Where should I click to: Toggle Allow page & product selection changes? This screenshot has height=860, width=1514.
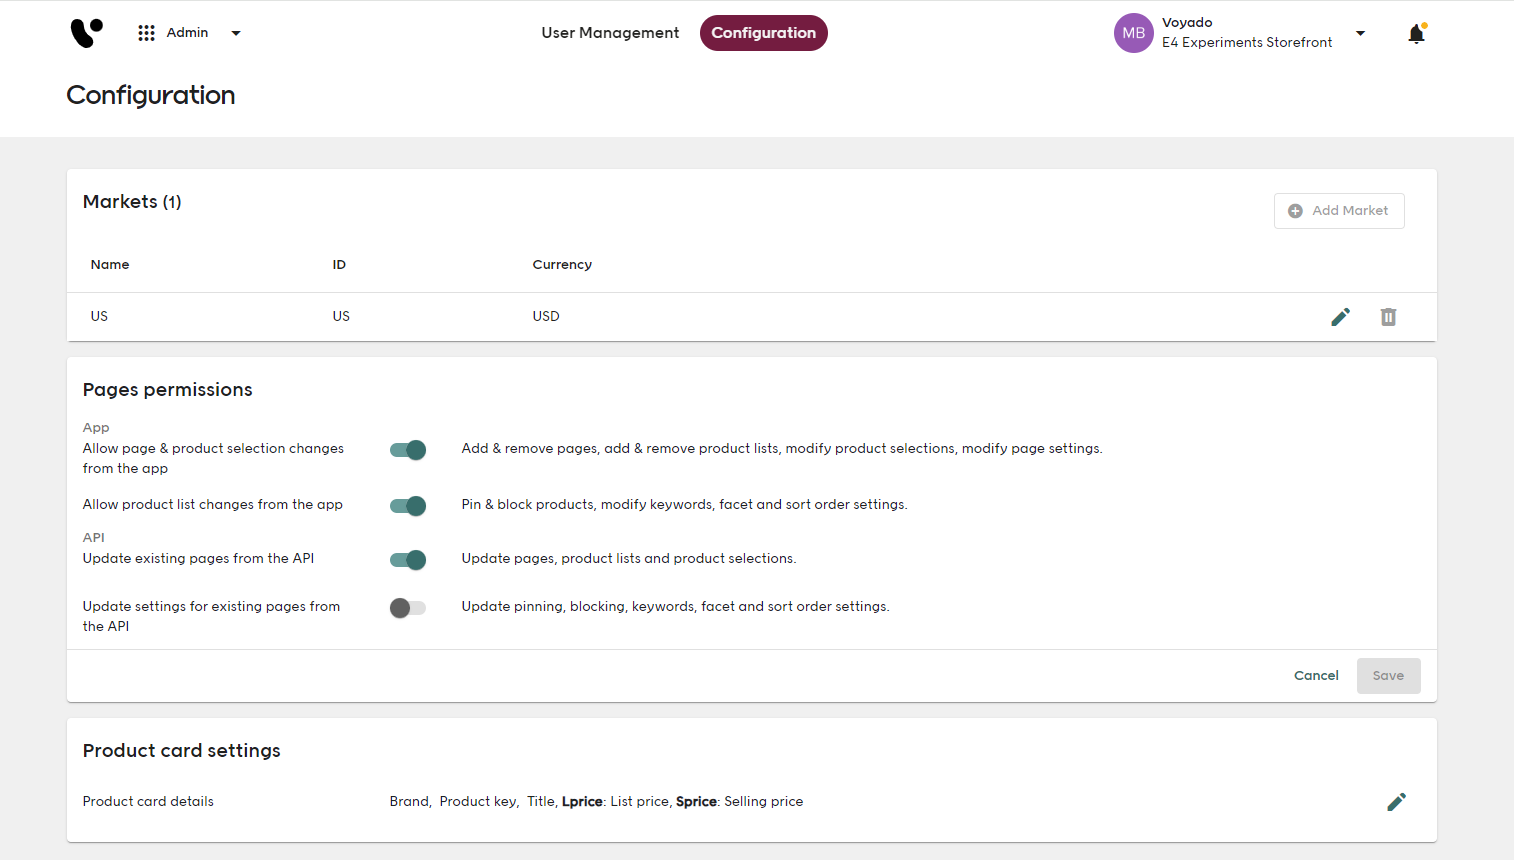coord(408,450)
